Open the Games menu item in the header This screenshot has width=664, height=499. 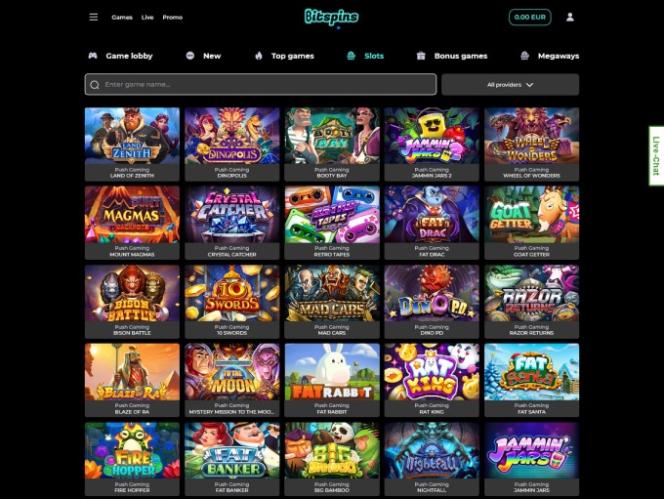122,17
